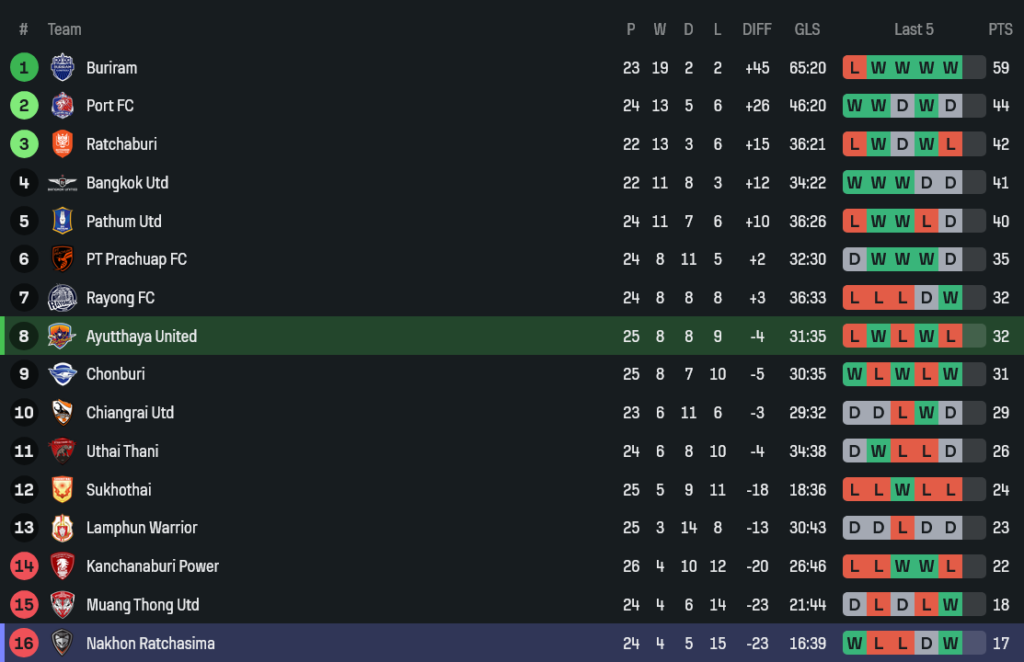Click the Bangkok Utd wings logo
The height and width of the screenshot is (662, 1024).
(x=62, y=183)
